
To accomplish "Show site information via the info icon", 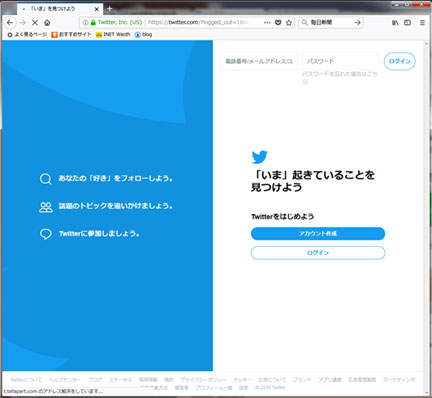I will (85, 22).
